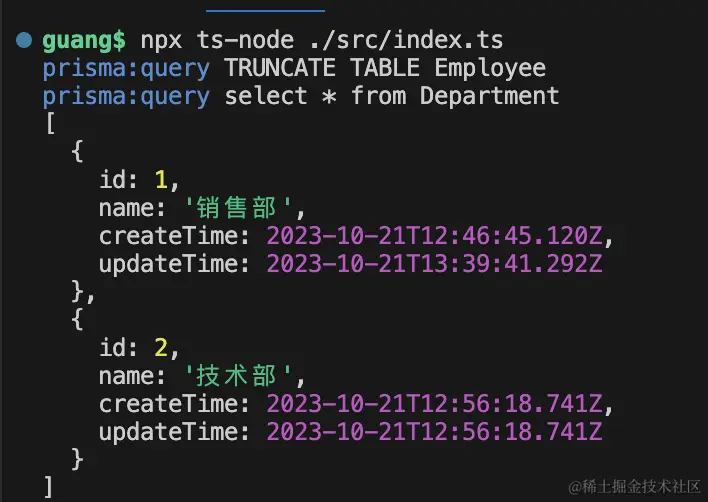Image resolution: width=708 pixels, height=502 pixels.
Task: Click the updateTime timestamp of the 技术部 record
Action: click(x=433, y=431)
